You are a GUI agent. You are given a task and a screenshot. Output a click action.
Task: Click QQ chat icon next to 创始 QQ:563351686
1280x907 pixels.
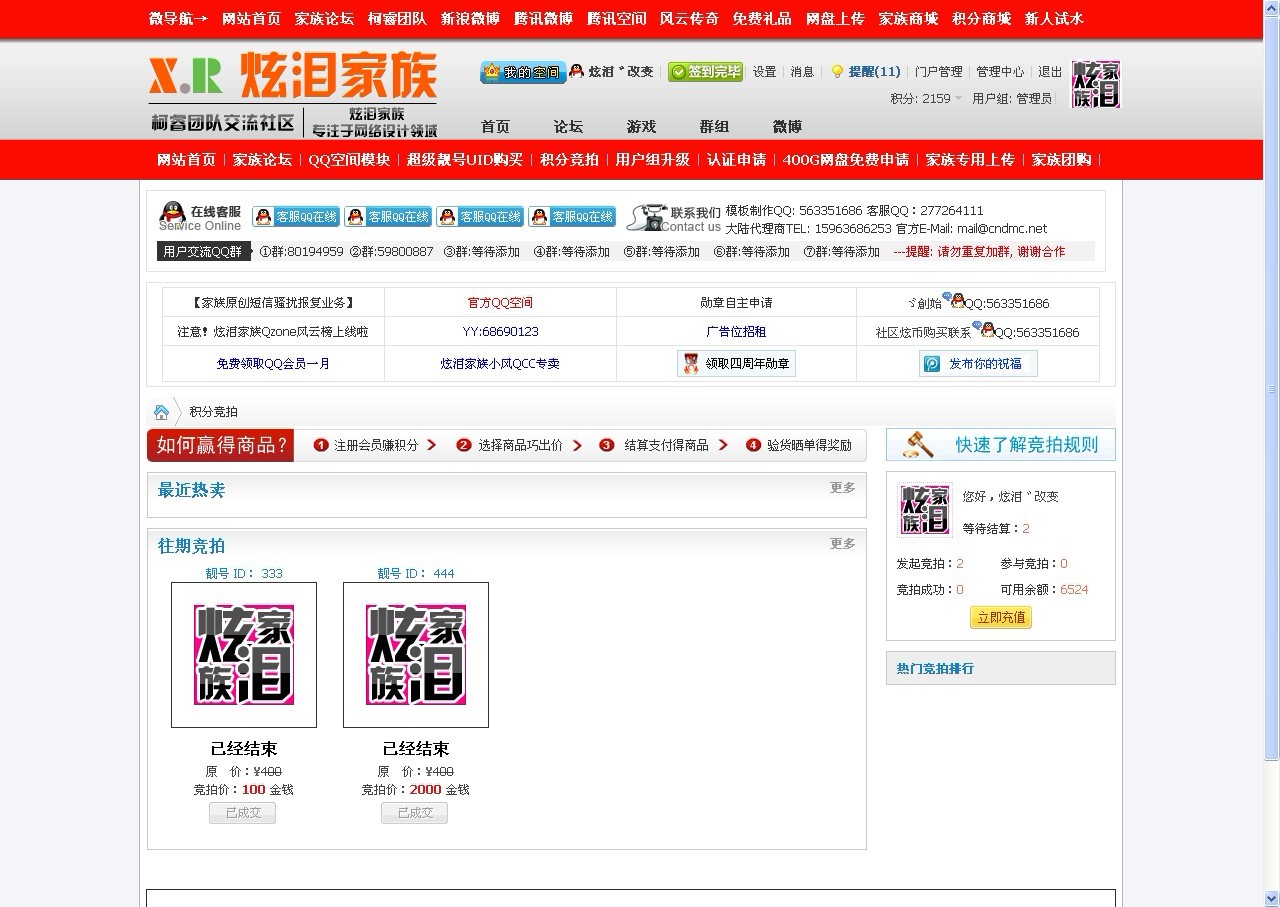coord(954,300)
